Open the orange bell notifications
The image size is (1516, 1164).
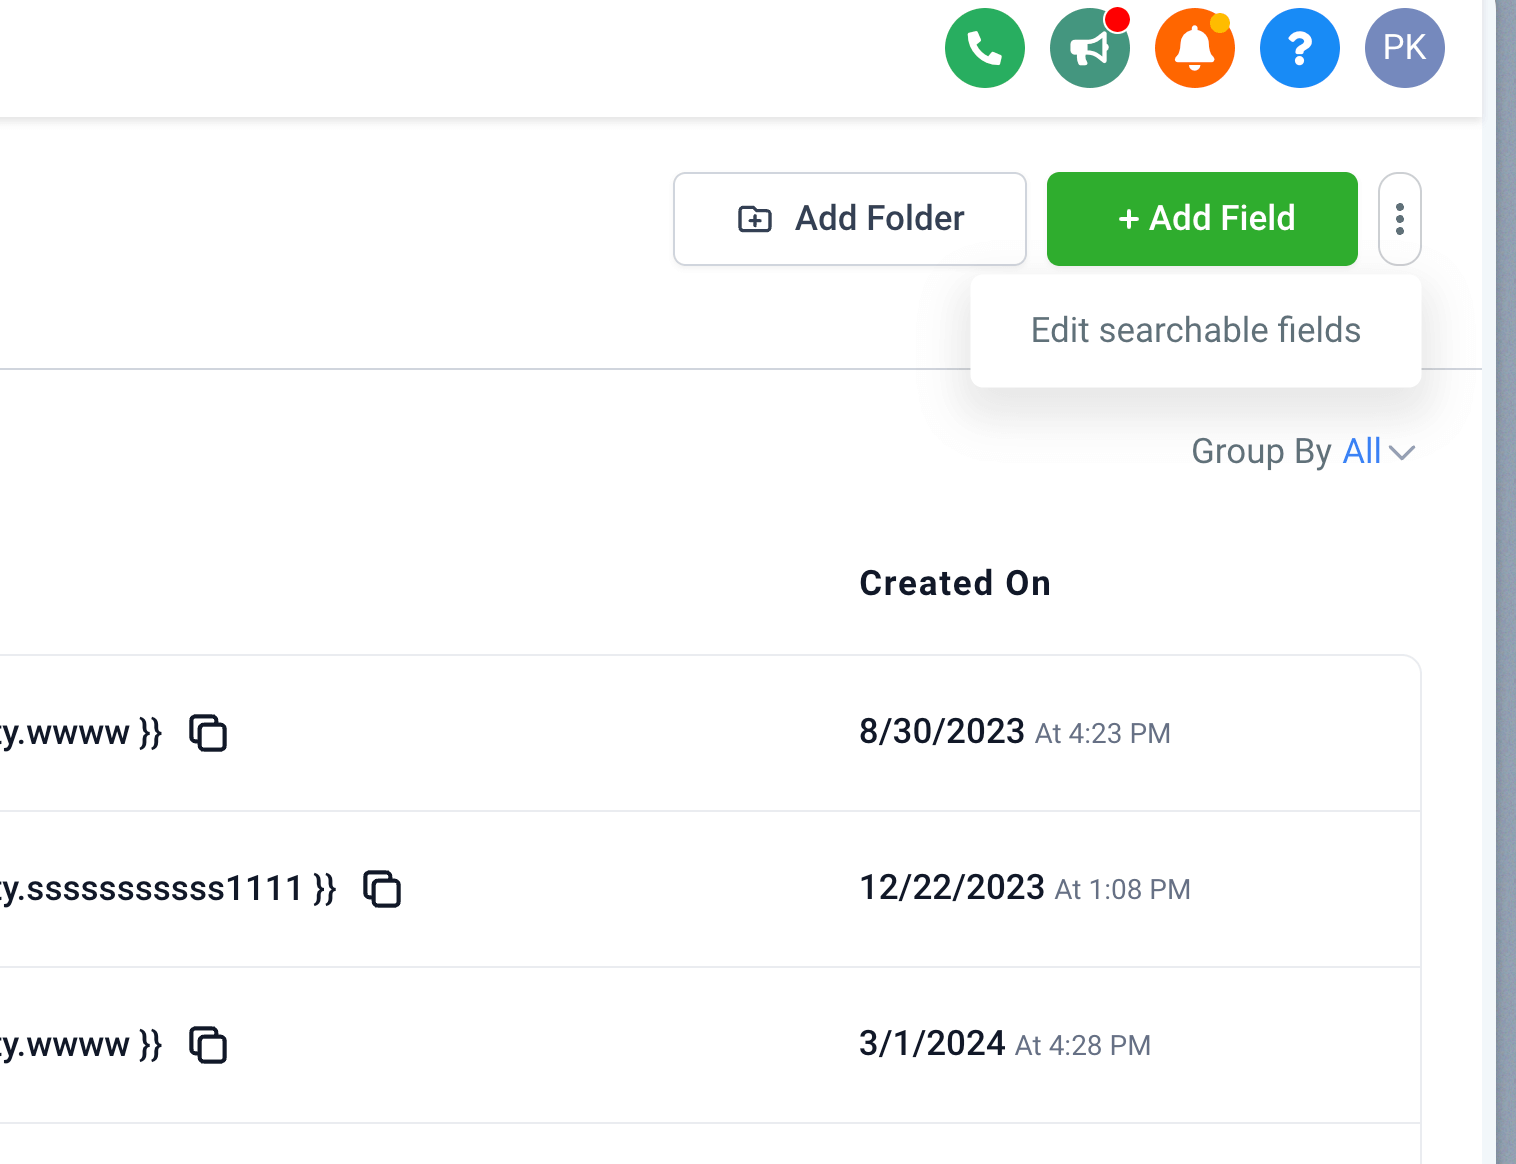pyautogui.click(x=1194, y=48)
